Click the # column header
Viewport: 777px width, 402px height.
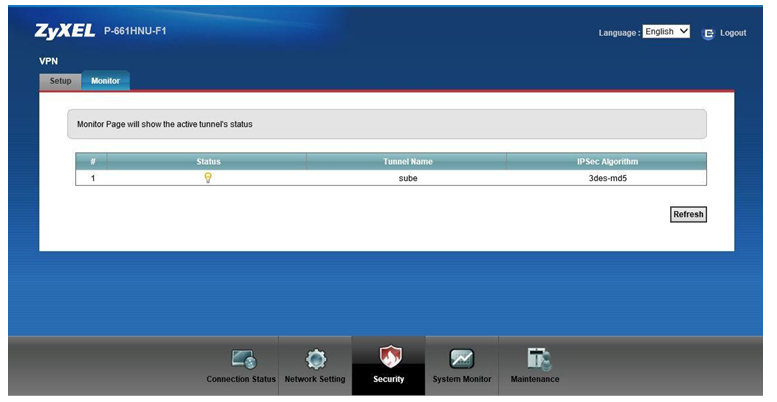pos(92,162)
